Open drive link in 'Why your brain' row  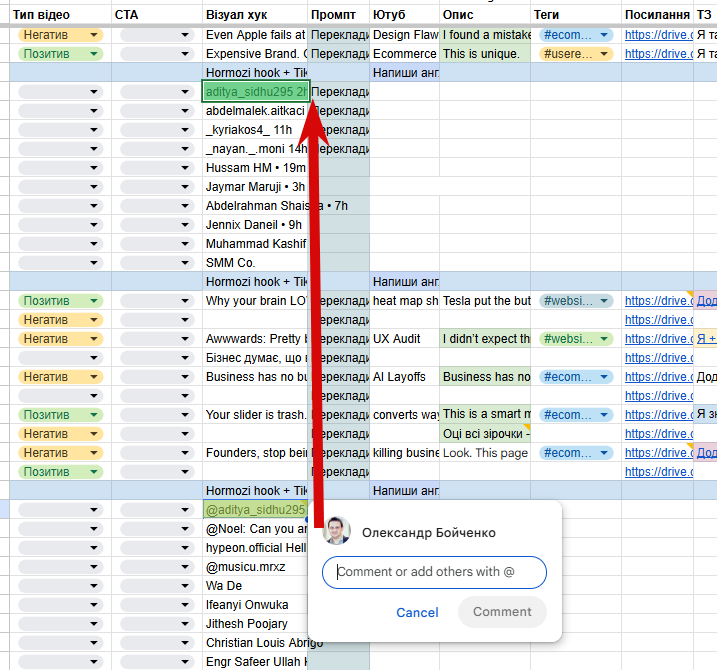coord(658,301)
